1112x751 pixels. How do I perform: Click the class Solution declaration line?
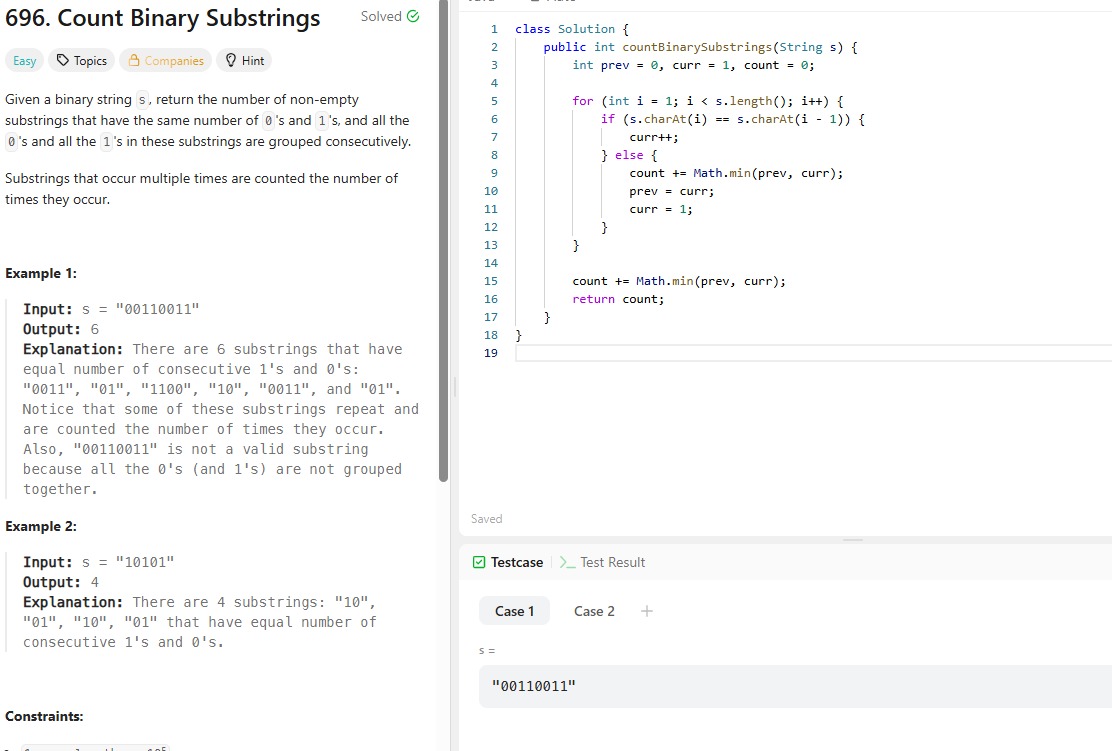coord(572,29)
